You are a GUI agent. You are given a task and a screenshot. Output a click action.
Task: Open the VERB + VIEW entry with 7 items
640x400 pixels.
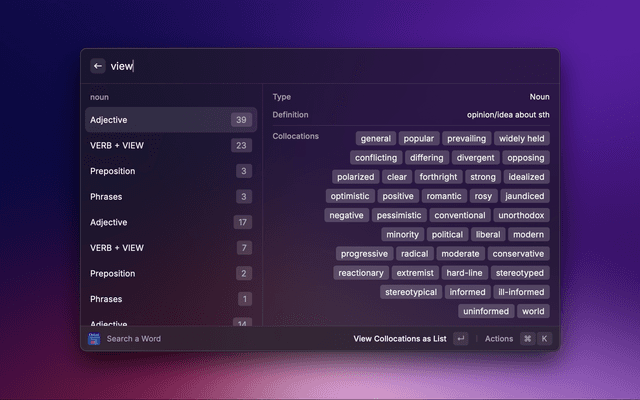click(170, 248)
